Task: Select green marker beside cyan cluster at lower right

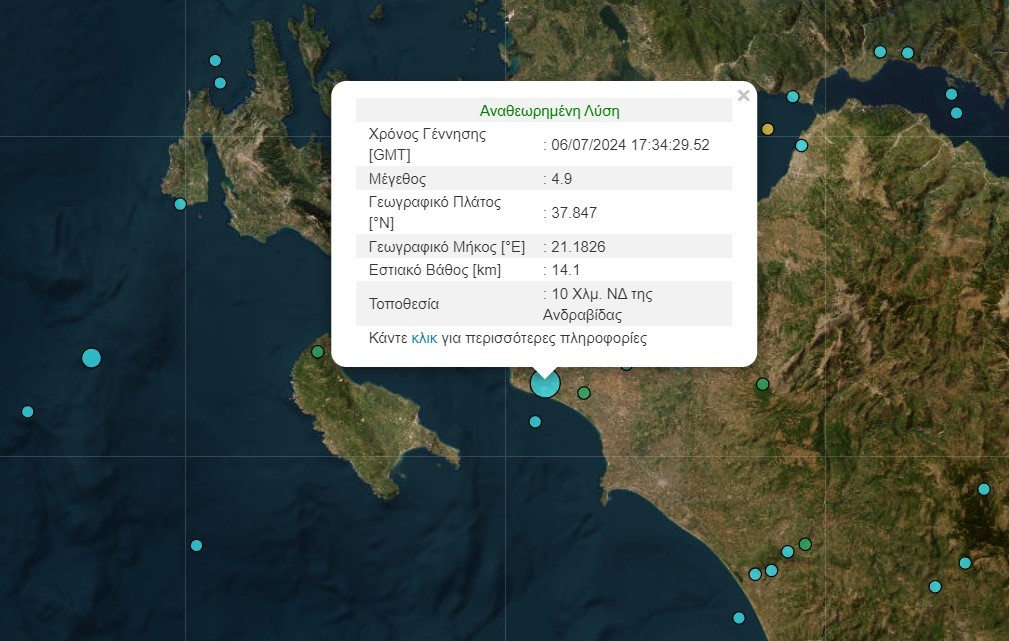Action: [805, 544]
